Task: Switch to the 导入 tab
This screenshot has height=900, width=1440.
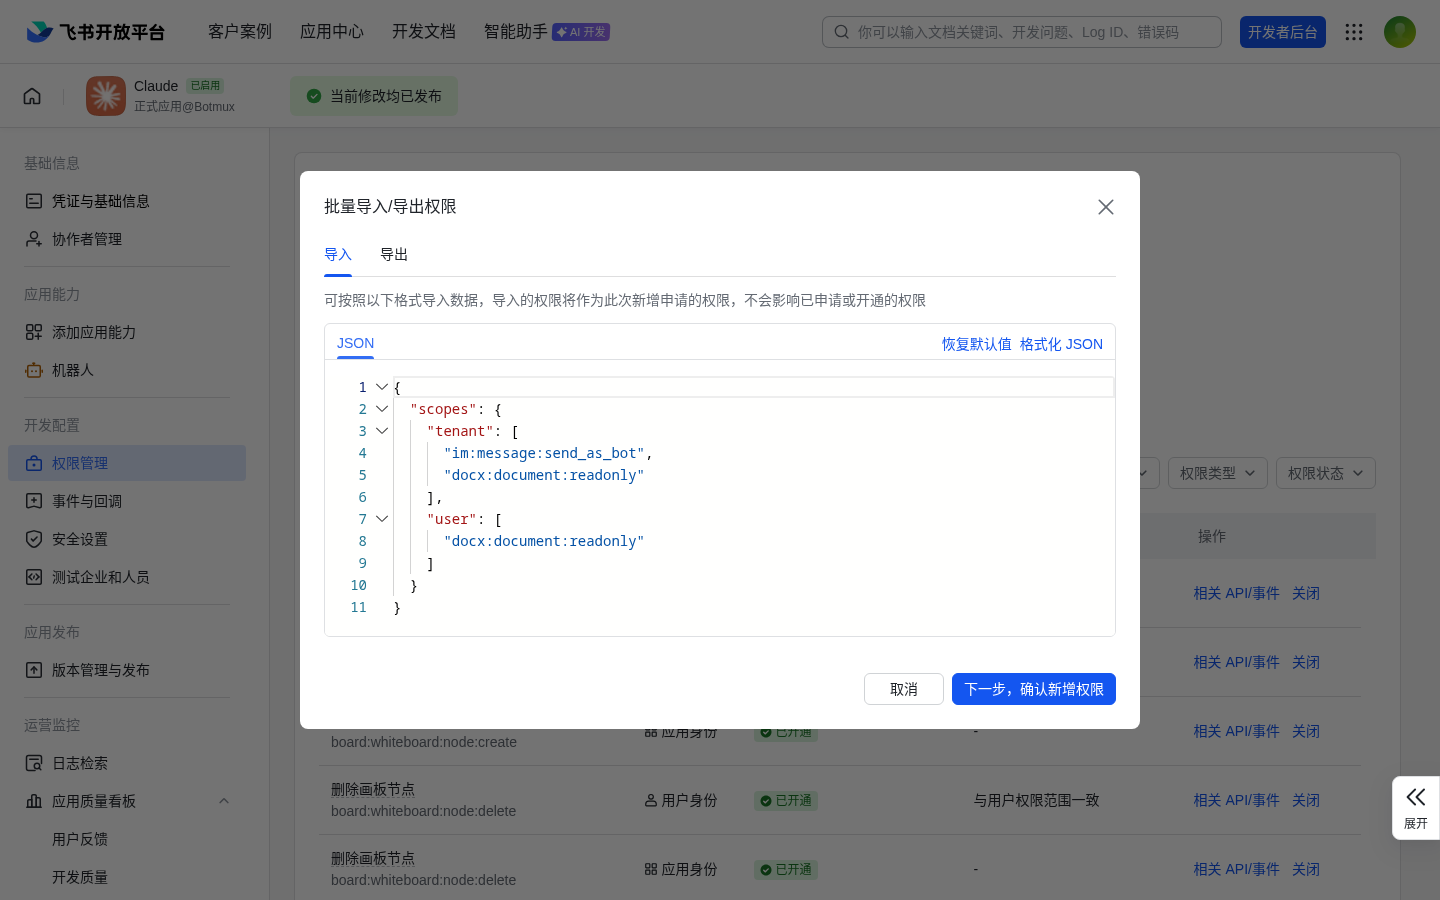Action: click(x=338, y=255)
